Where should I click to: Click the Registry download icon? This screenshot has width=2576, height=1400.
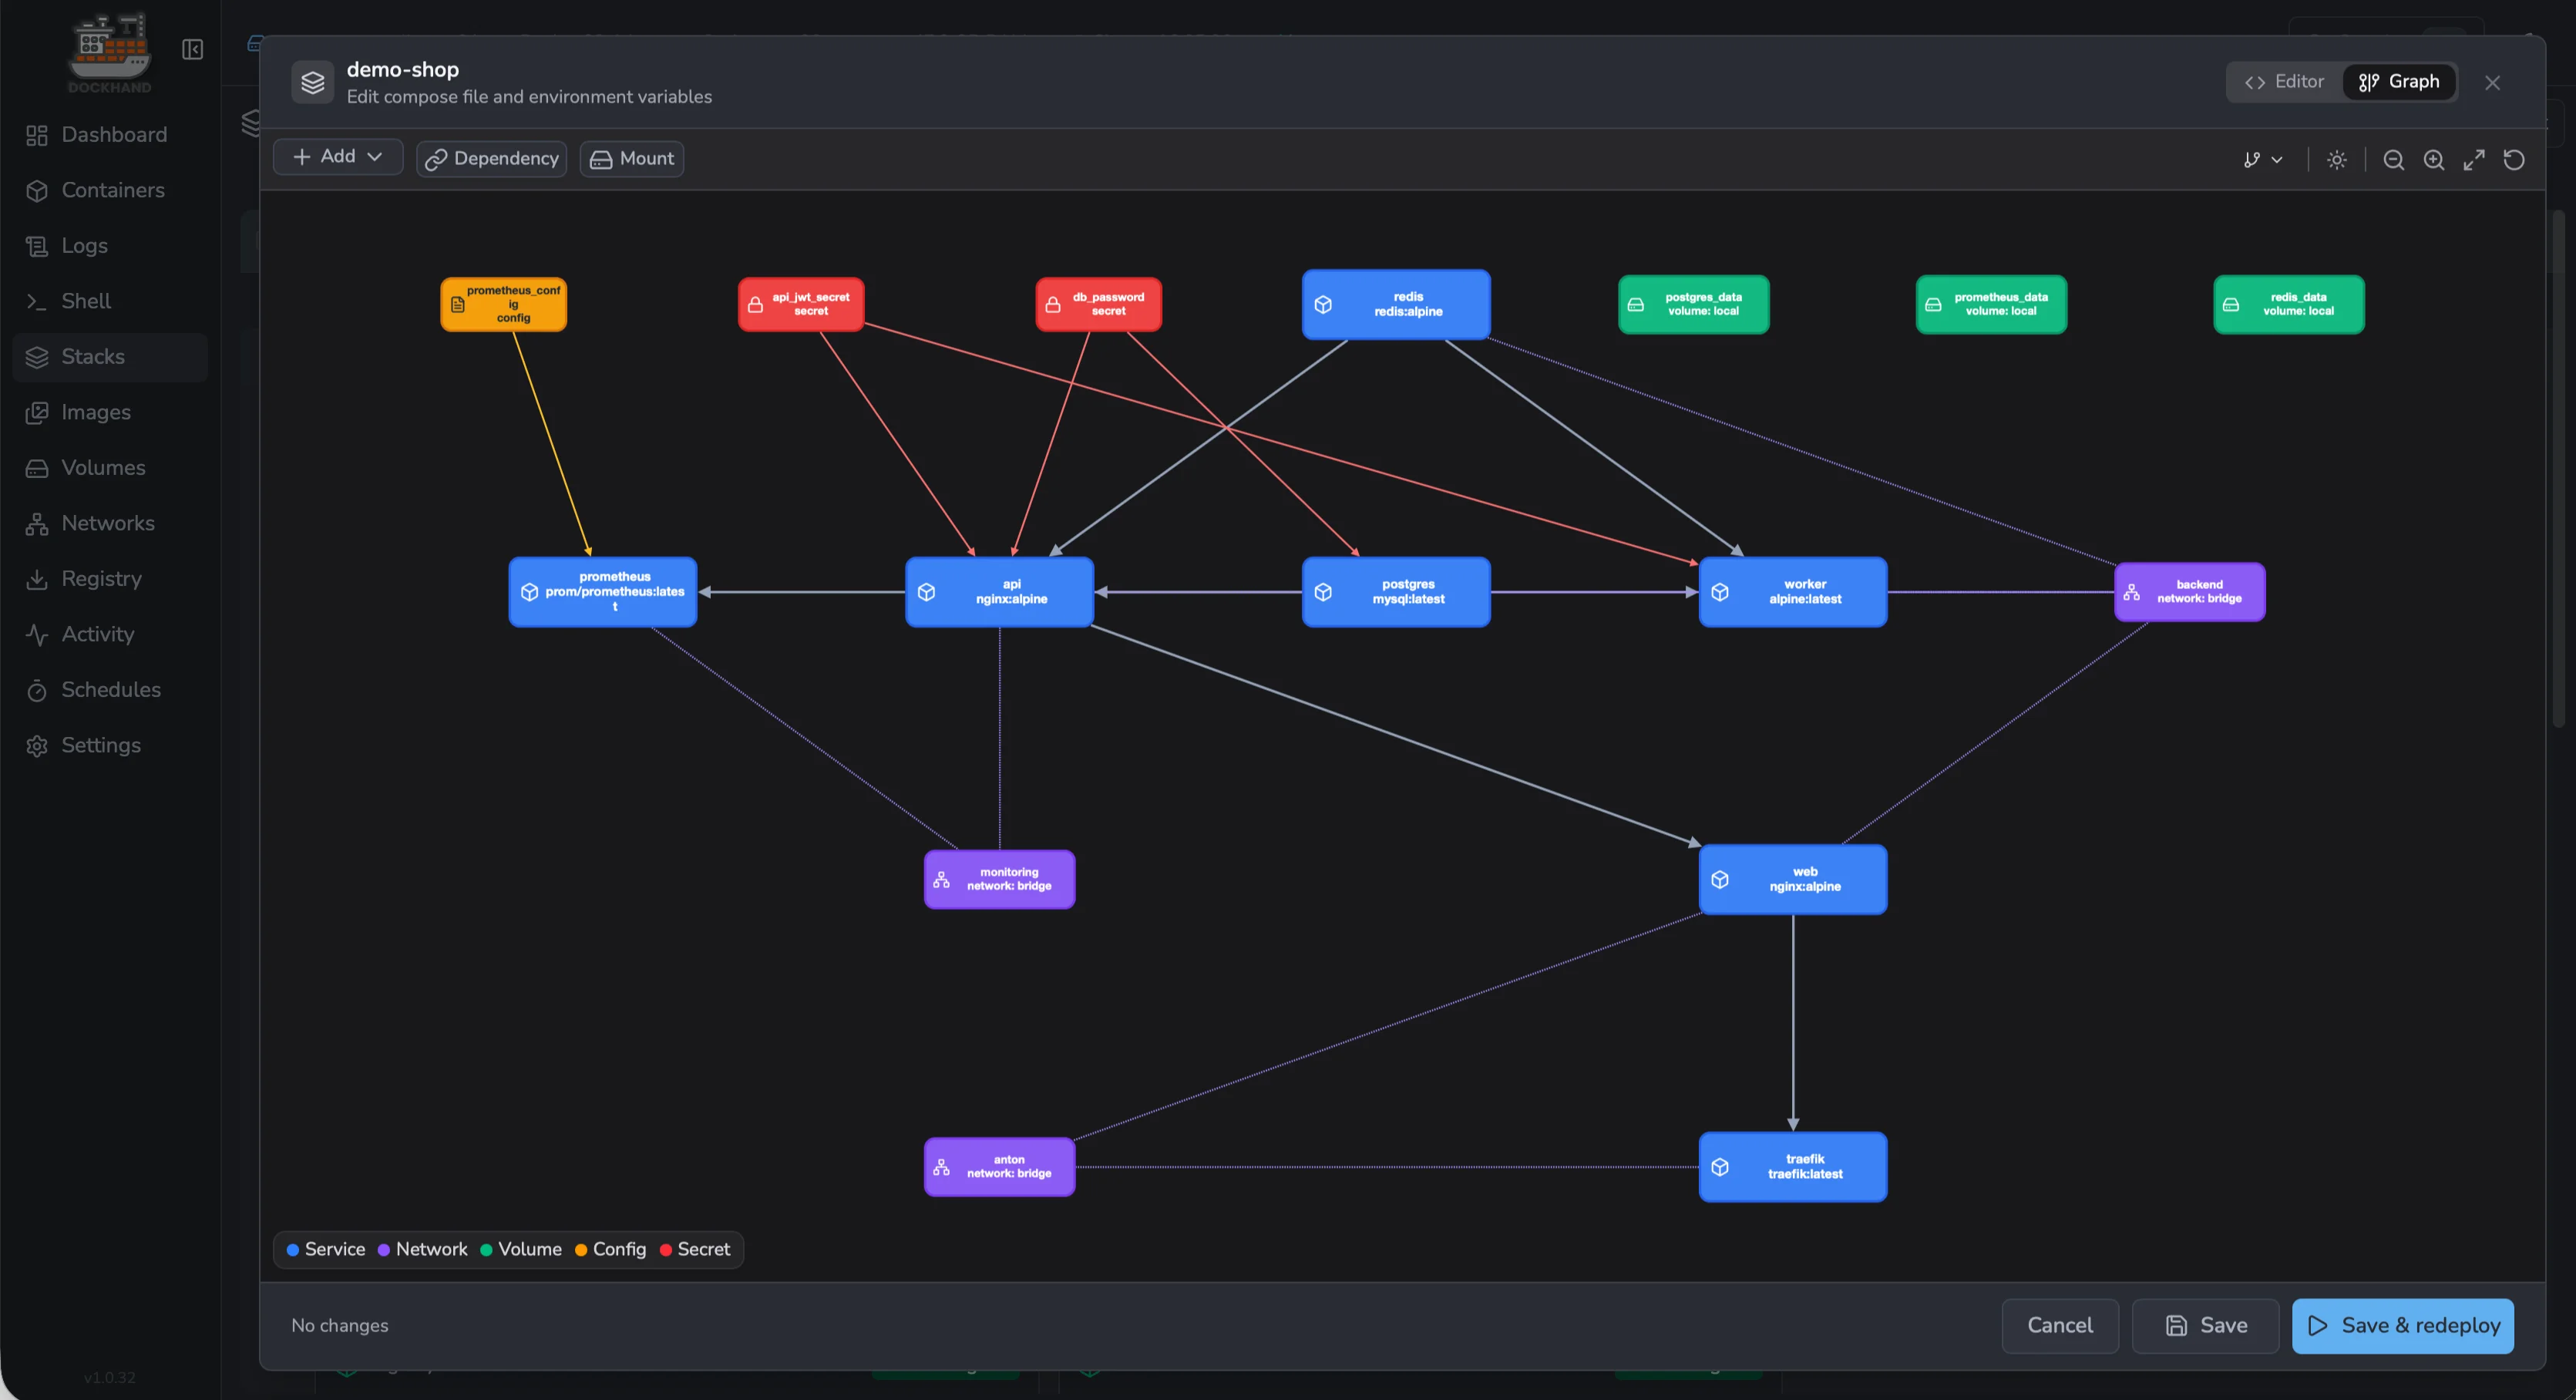pyautogui.click(x=37, y=579)
